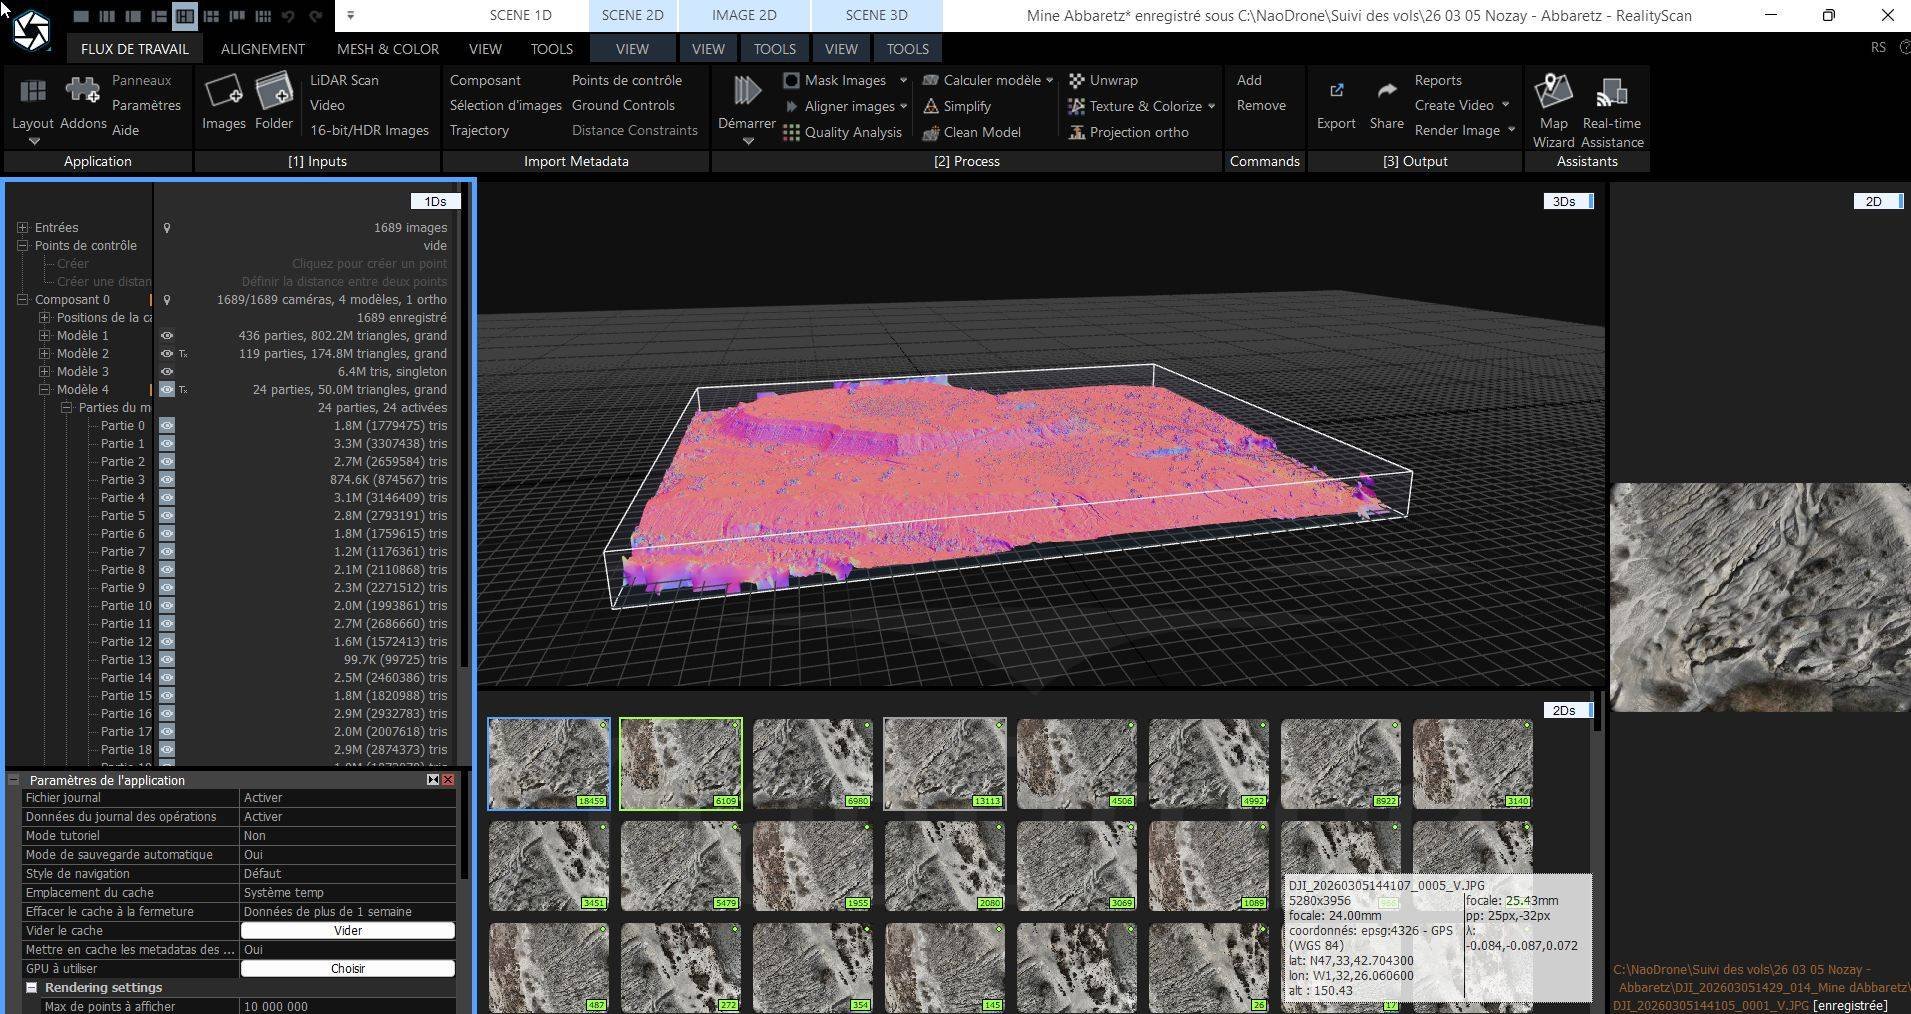Collapse the Modèle 4 tree node
Screen dimensions: 1911x1014
pos(44,390)
